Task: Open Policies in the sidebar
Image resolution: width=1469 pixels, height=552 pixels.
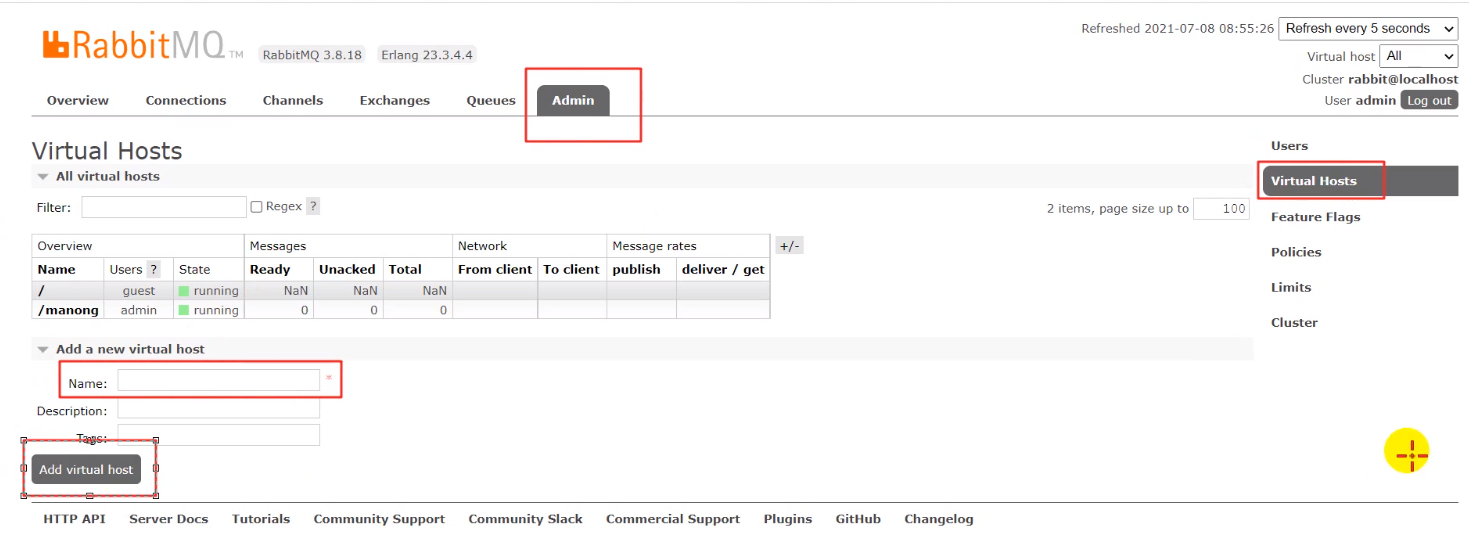Action: (1296, 252)
